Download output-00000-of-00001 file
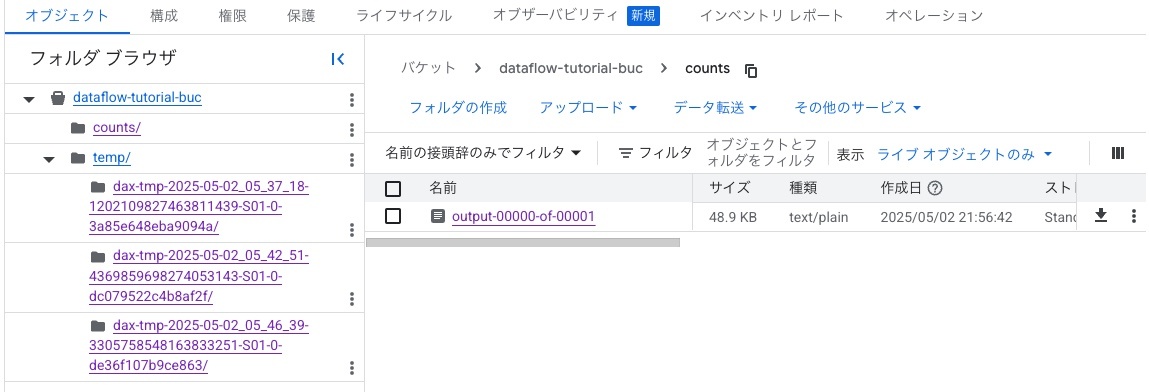Screen dimensions: 1149x392 [x=1100, y=215]
